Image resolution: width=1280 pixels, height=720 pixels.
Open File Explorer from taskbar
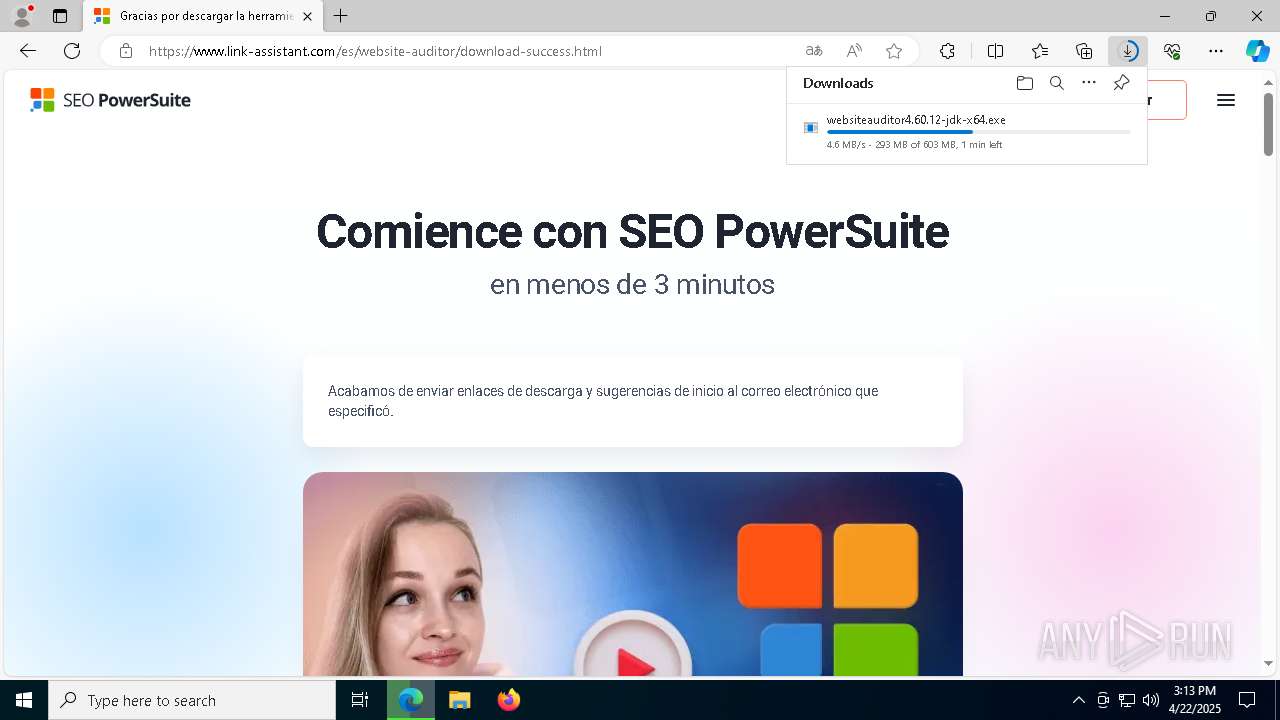(x=460, y=700)
